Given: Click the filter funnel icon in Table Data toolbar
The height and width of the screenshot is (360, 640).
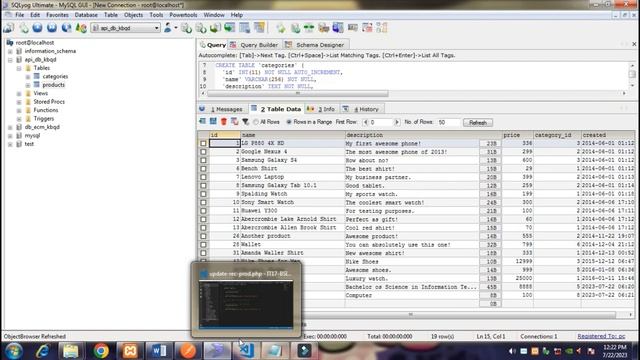Looking at the screenshot, I should point(245,122).
